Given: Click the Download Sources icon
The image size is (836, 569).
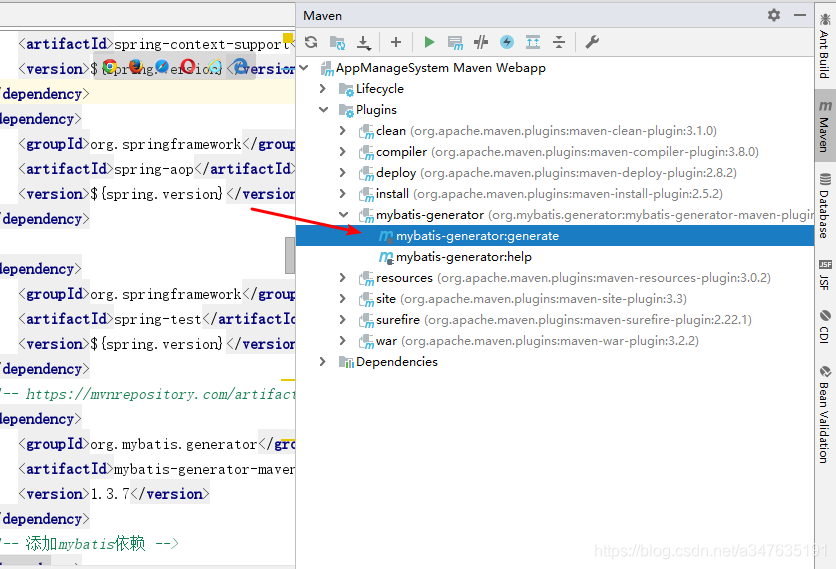Looking at the screenshot, I should pyautogui.click(x=364, y=42).
